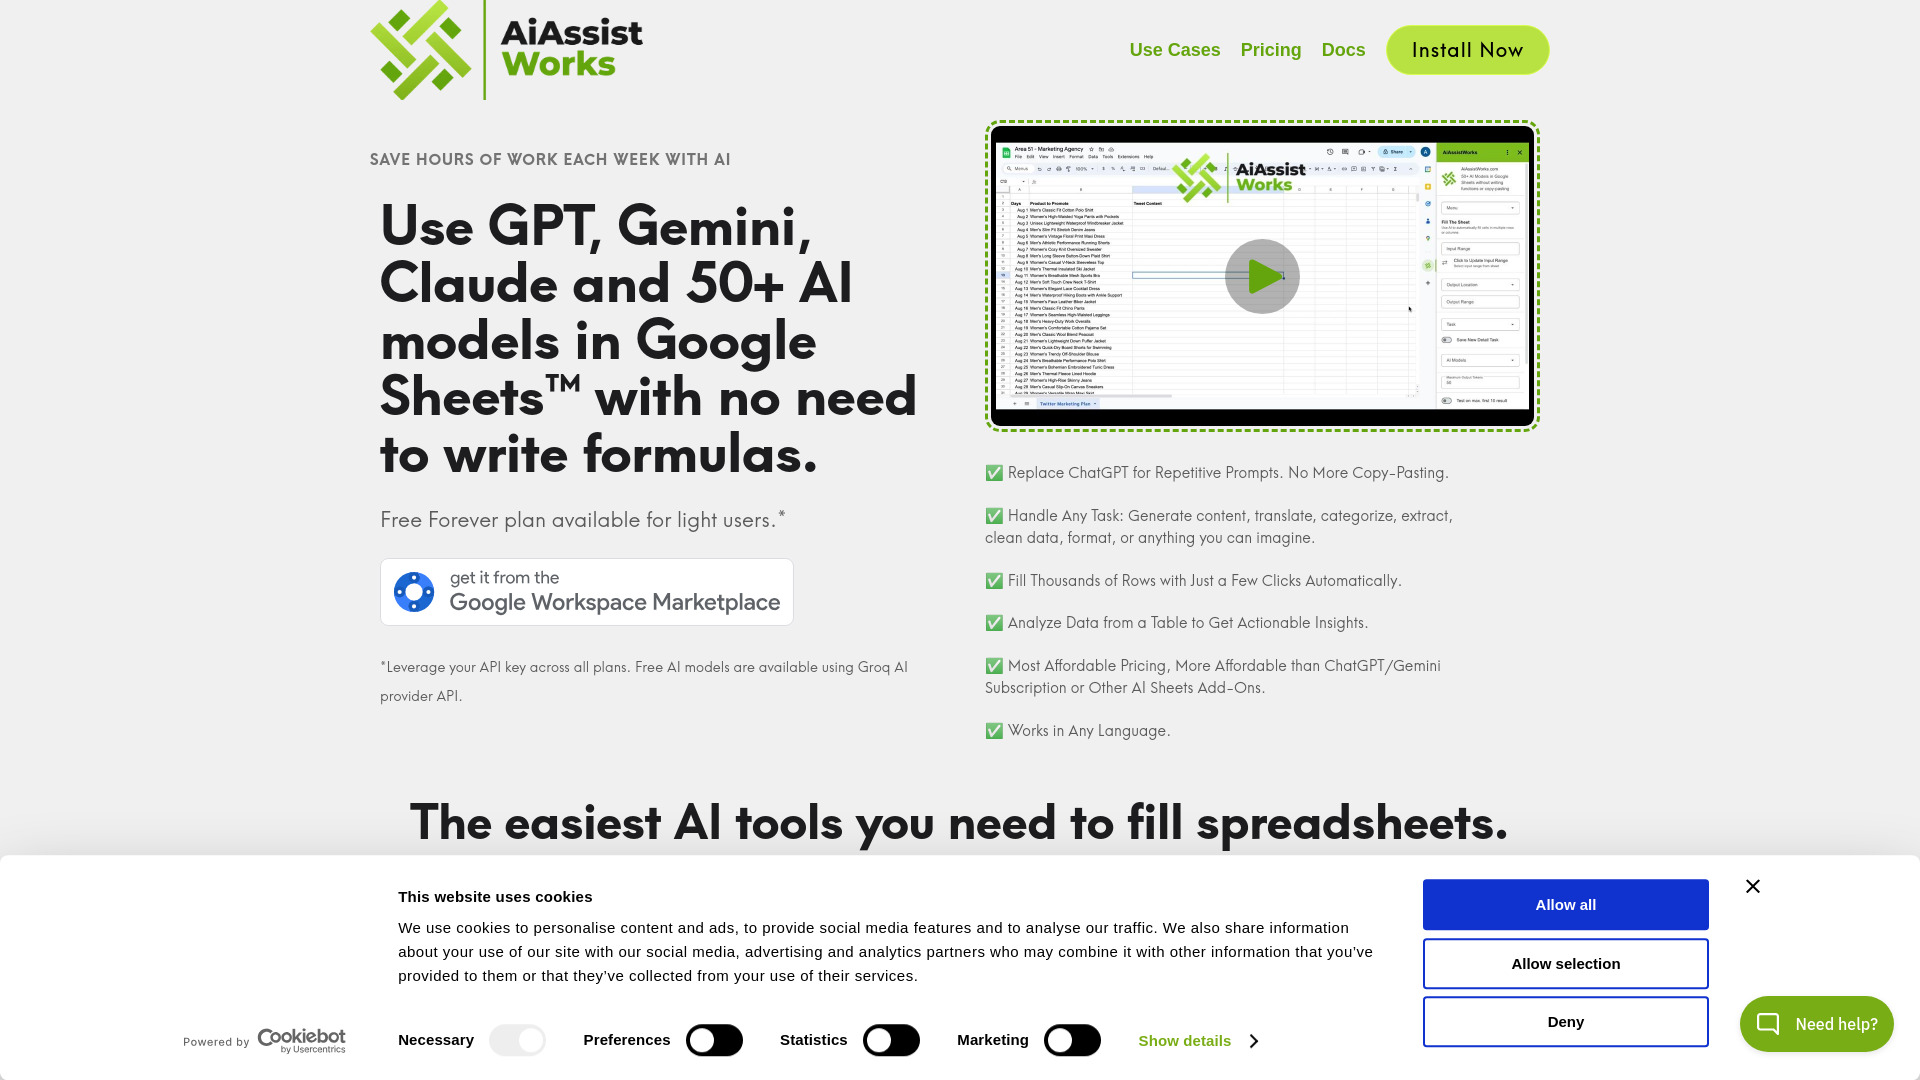Viewport: 1920px width, 1080px height.
Task: Click the Allow selection button
Action: tap(1565, 963)
